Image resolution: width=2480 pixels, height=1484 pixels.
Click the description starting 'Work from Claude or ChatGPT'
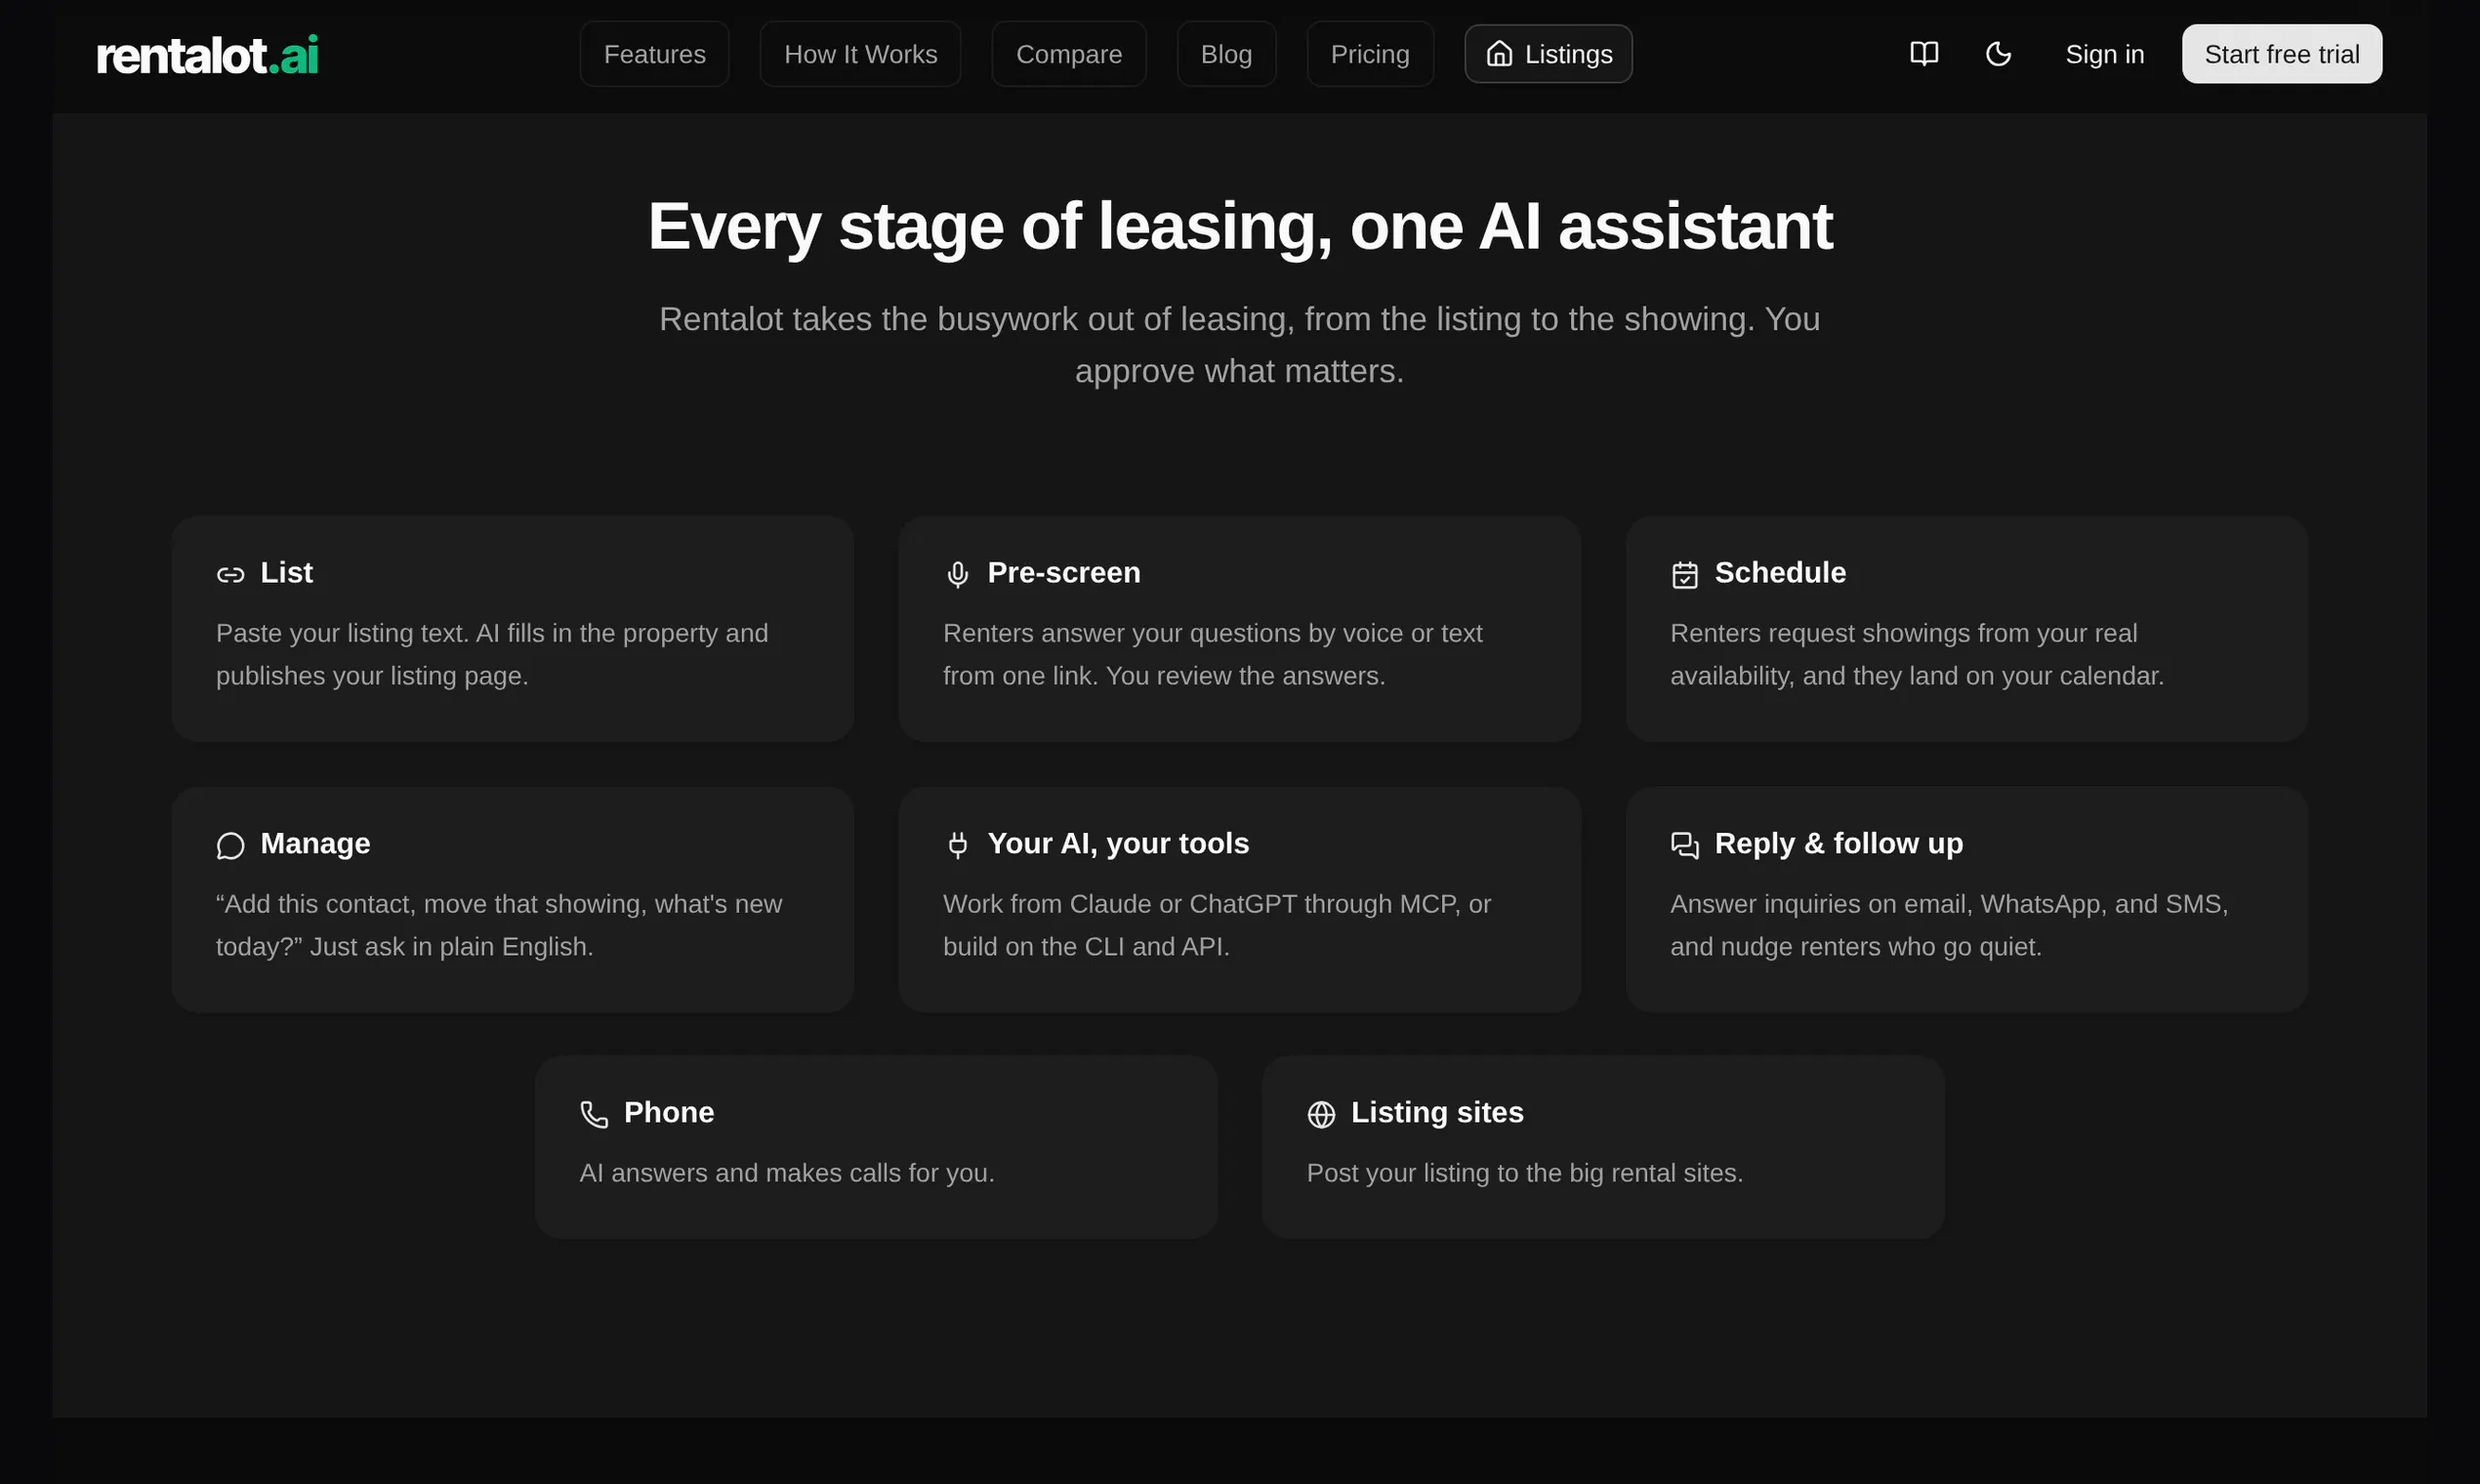click(1217, 925)
